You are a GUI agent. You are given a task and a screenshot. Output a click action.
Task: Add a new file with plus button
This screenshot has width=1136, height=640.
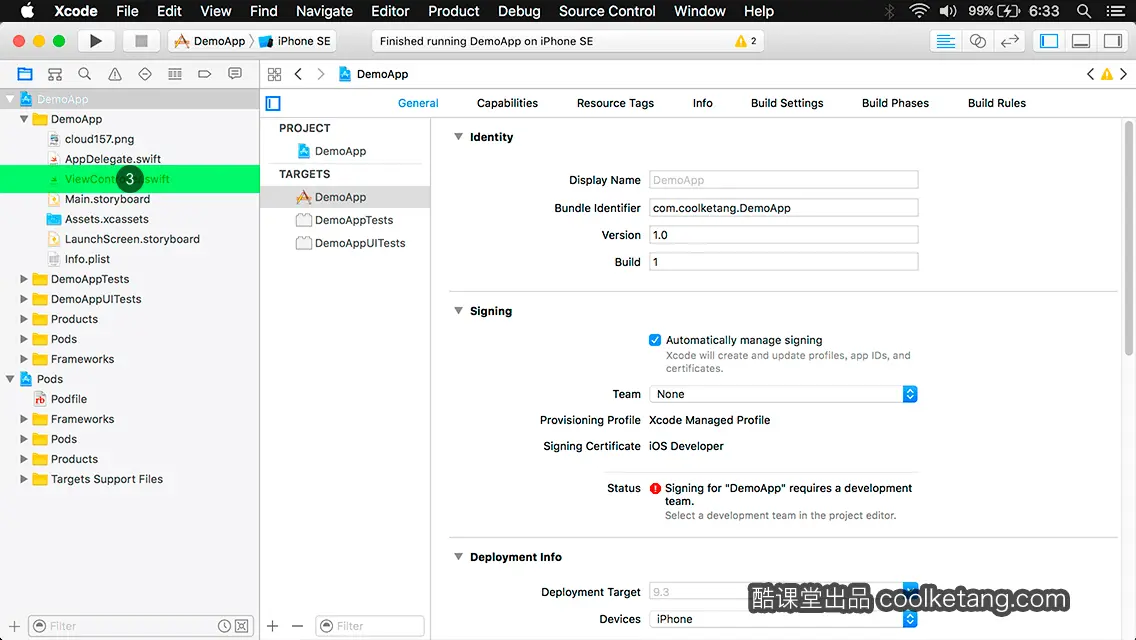(14, 626)
